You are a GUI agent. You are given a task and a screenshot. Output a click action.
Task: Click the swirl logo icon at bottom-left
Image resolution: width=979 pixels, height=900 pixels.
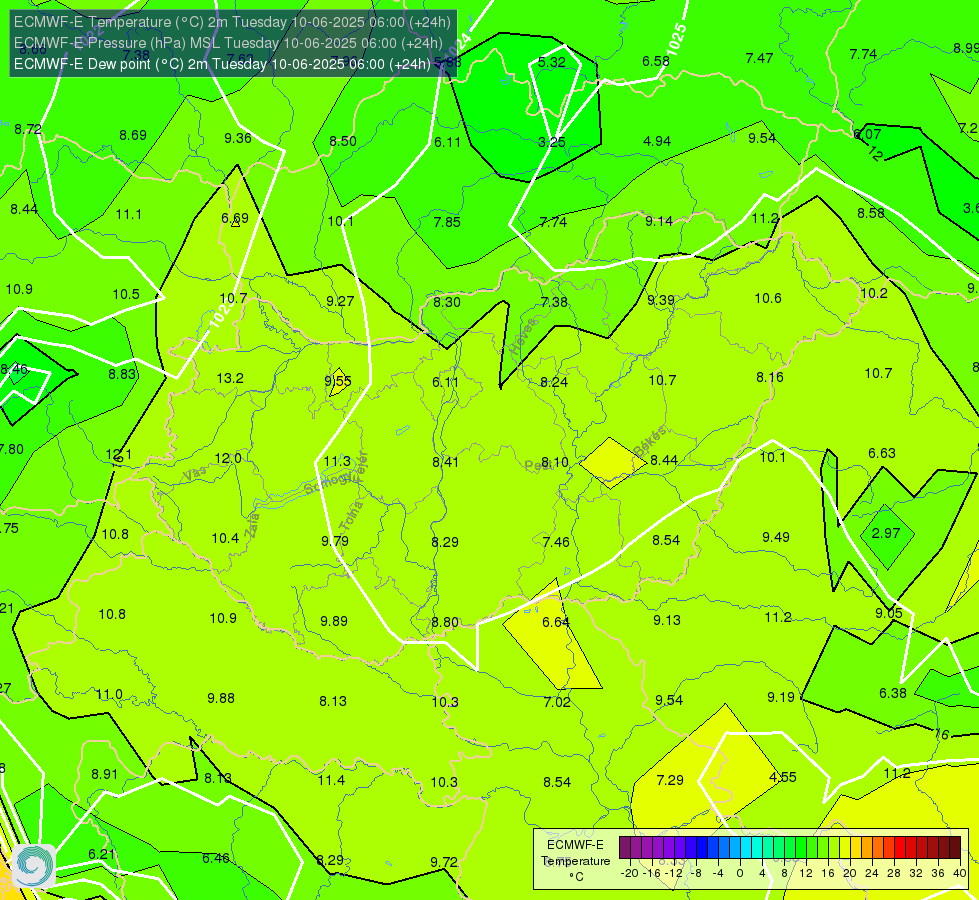tap(34, 866)
